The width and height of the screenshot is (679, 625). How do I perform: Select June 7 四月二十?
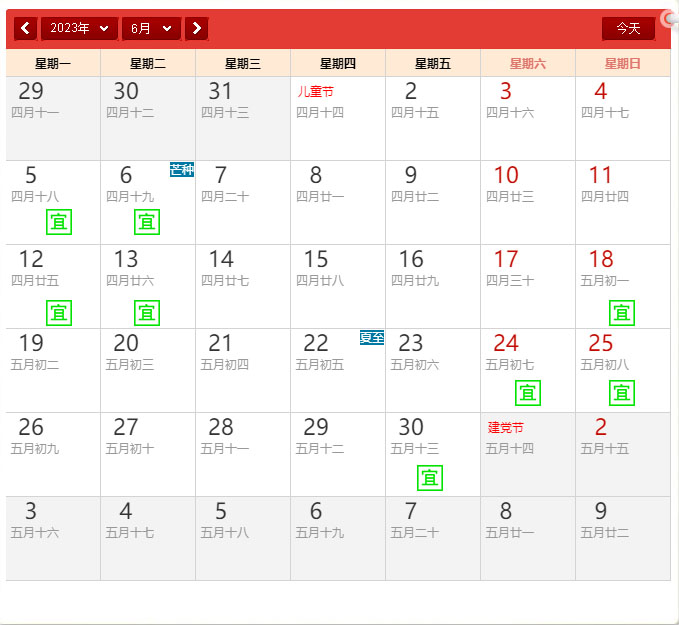click(243, 203)
